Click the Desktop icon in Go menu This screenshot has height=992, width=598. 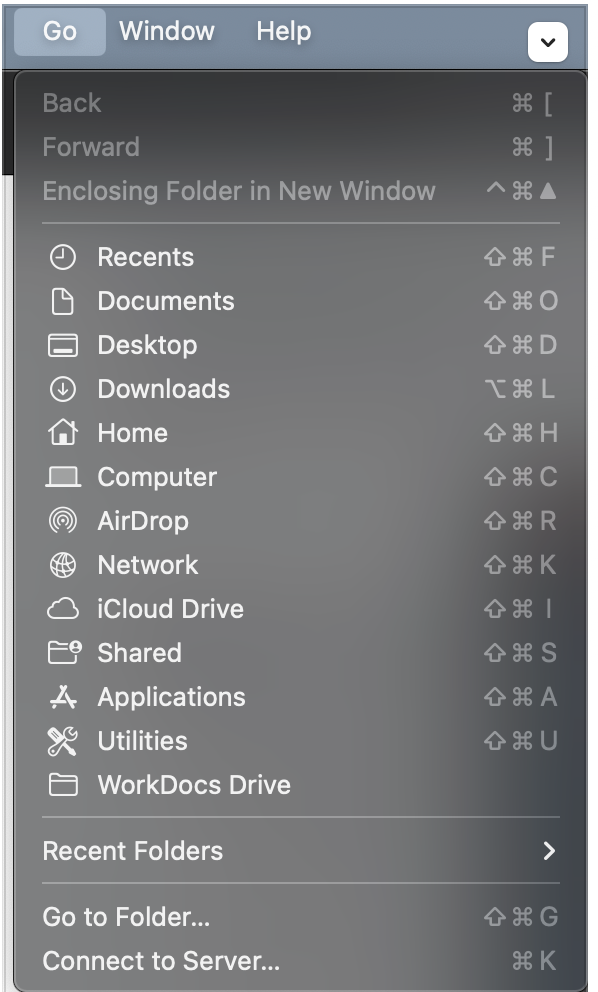click(63, 345)
